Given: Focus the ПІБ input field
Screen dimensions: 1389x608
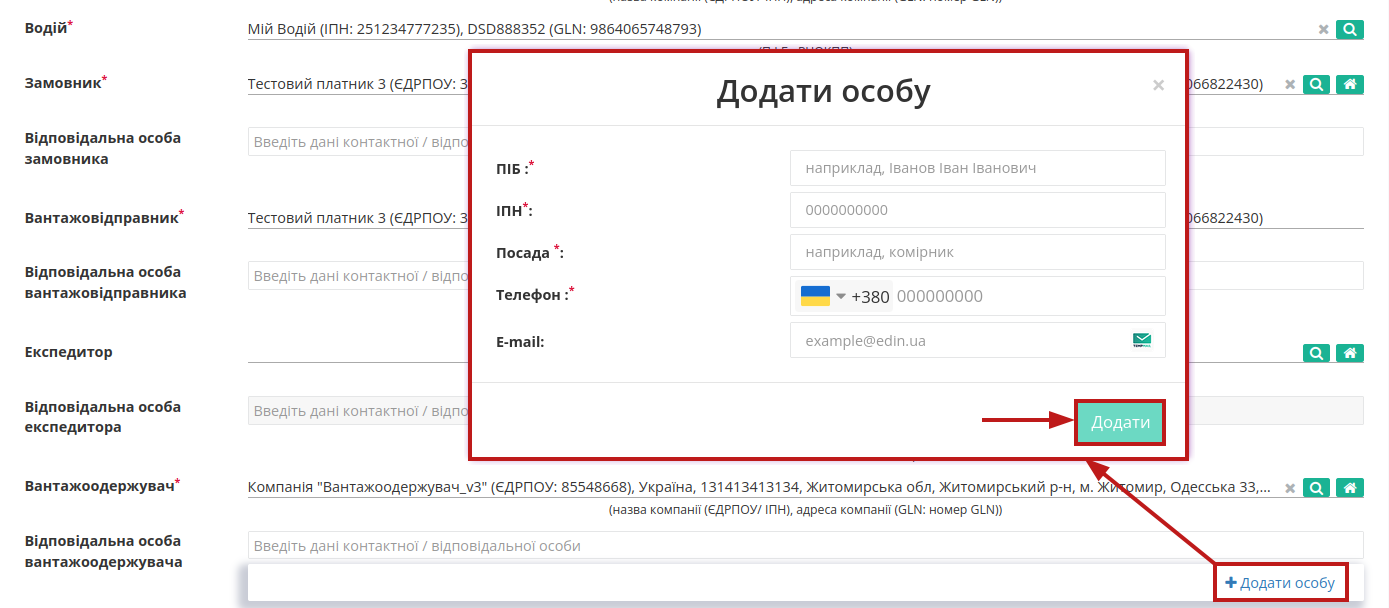Looking at the screenshot, I should click(x=978, y=168).
